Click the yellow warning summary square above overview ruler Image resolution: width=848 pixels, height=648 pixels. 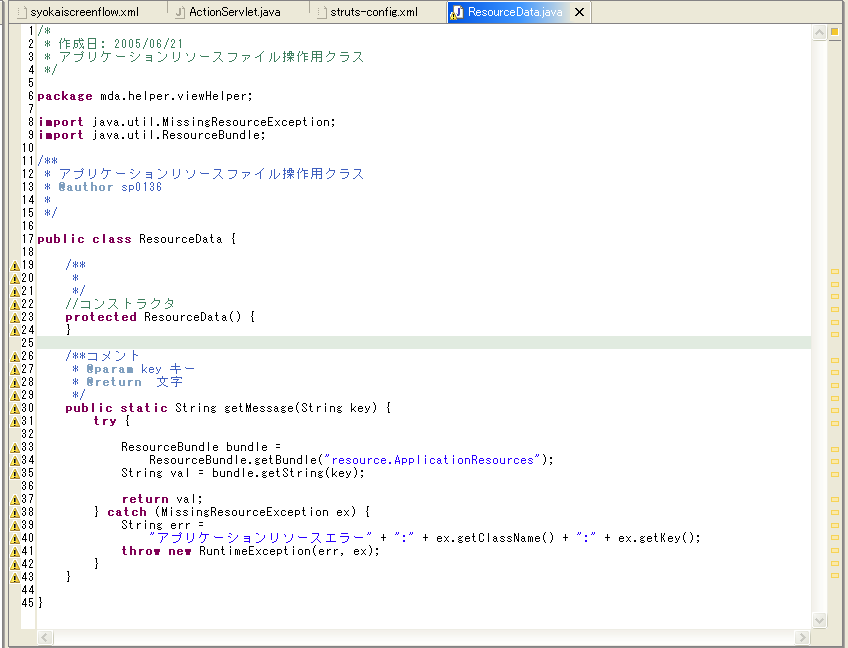(834, 32)
